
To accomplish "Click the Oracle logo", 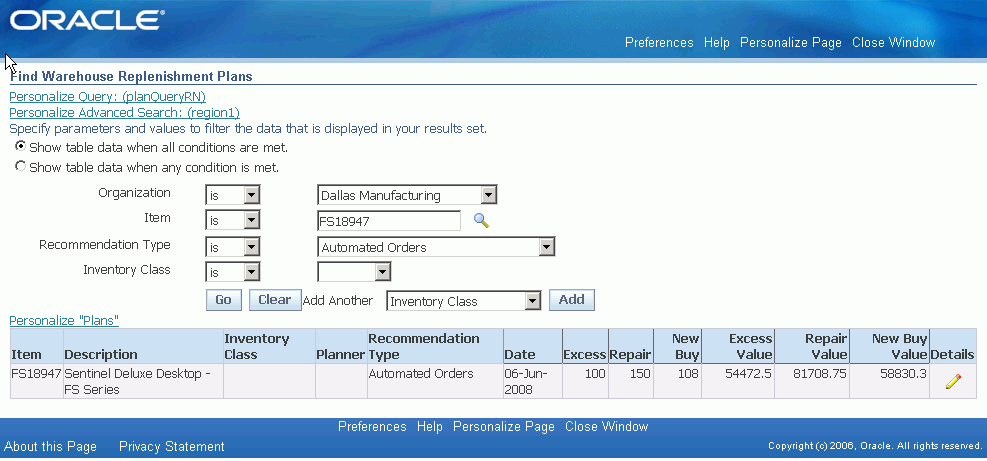I will (x=86, y=21).
